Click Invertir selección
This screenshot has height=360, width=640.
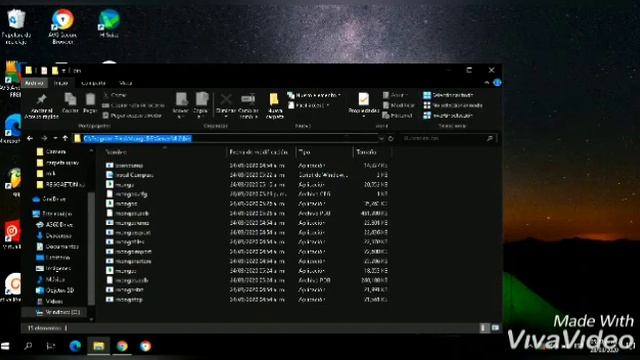point(448,116)
